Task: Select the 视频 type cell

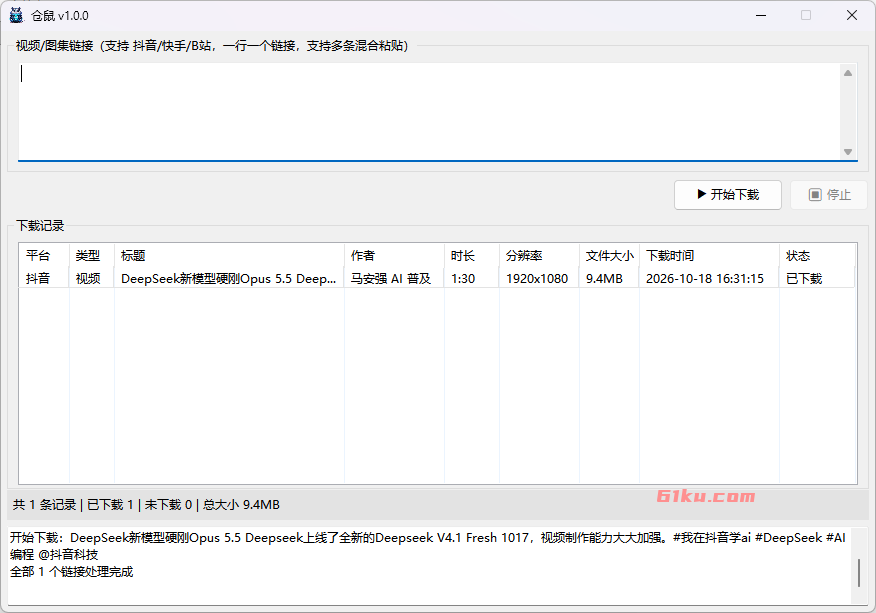Action: [x=92, y=278]
